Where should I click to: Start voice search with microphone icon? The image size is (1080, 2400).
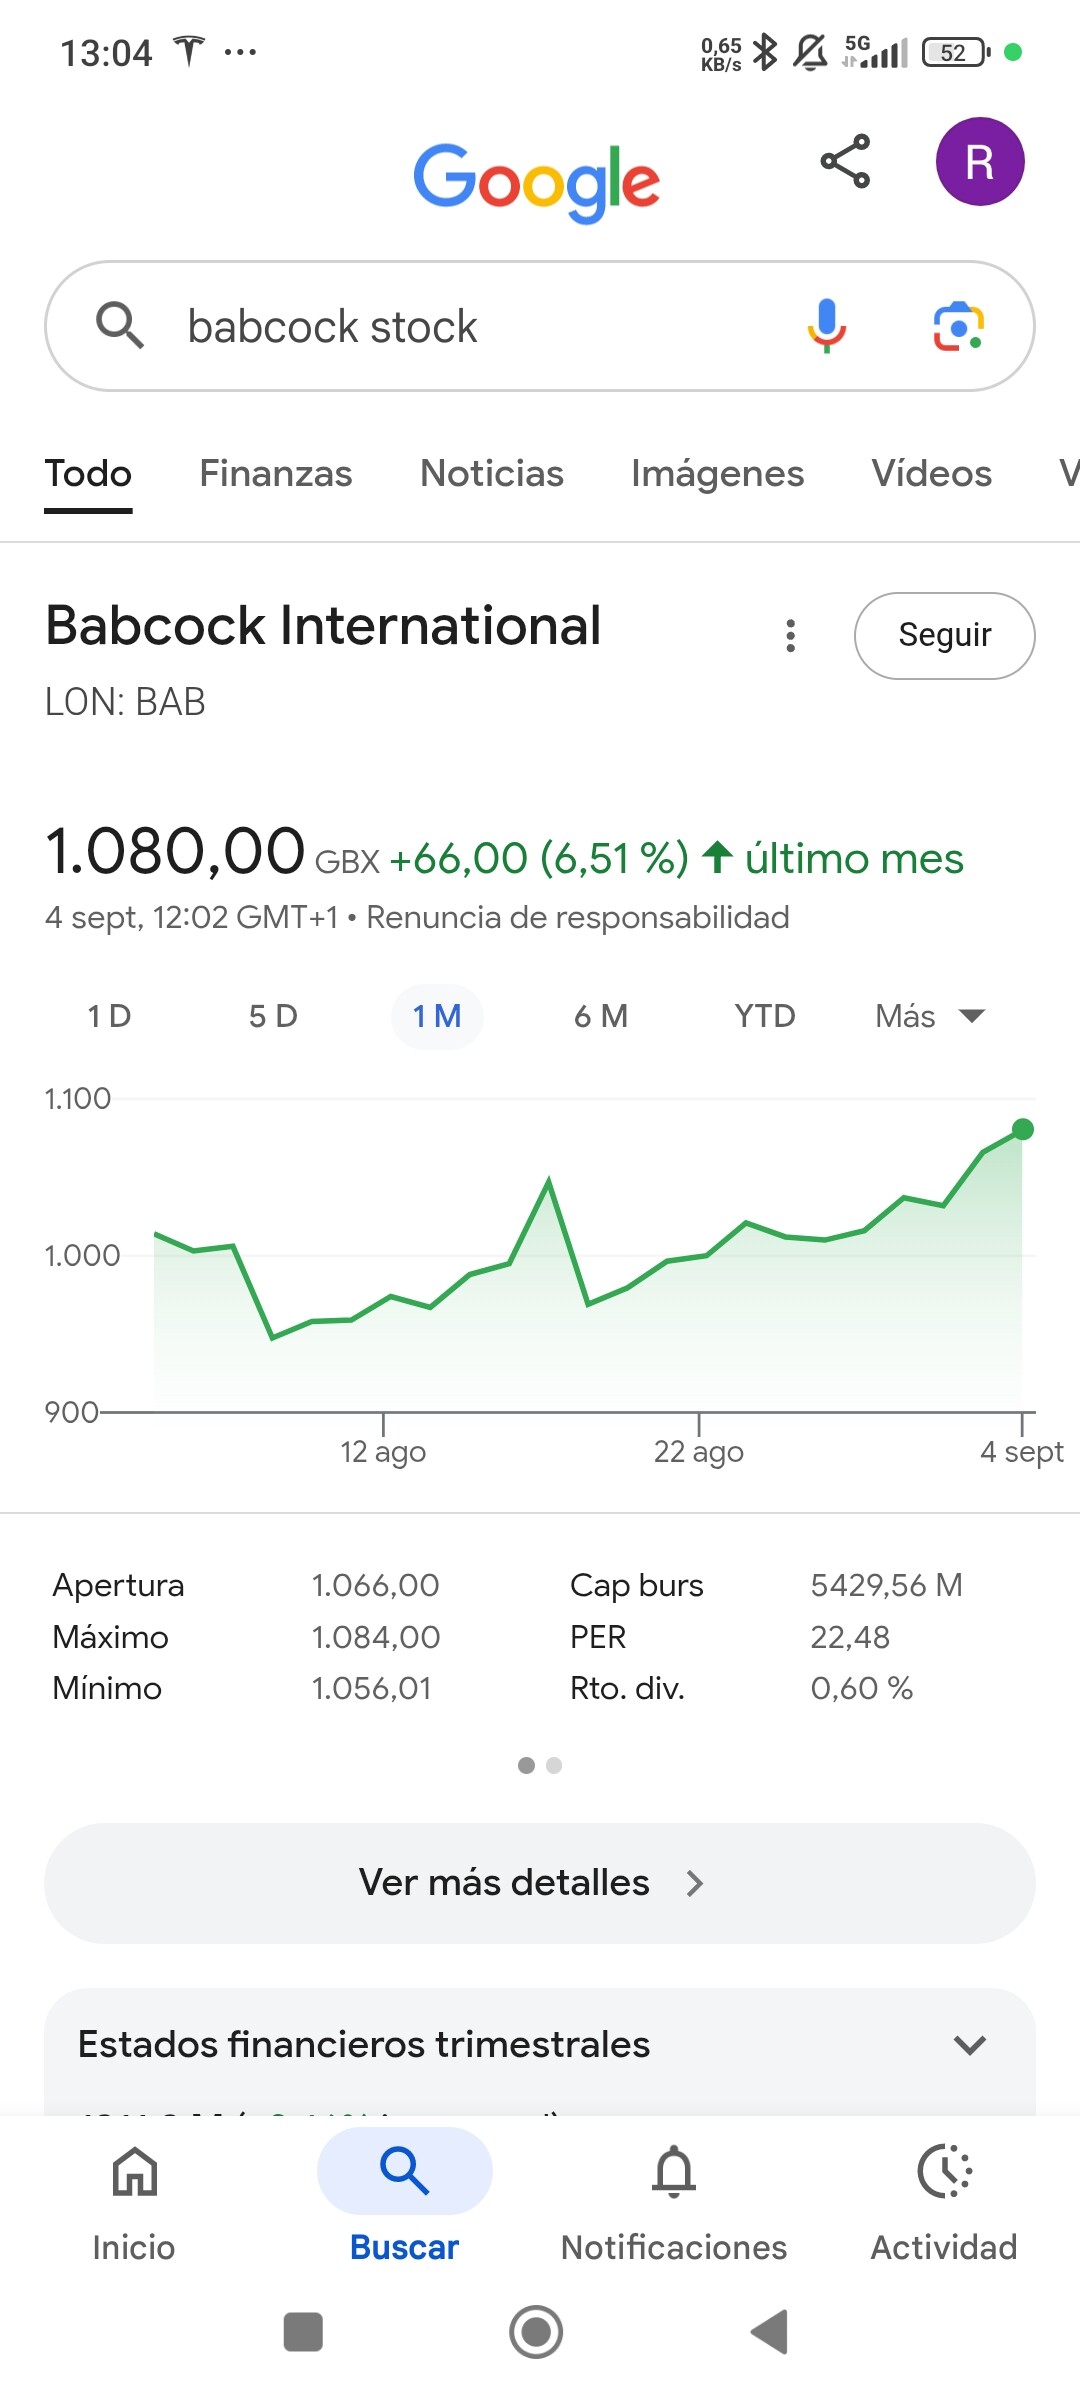click(826, 326)
